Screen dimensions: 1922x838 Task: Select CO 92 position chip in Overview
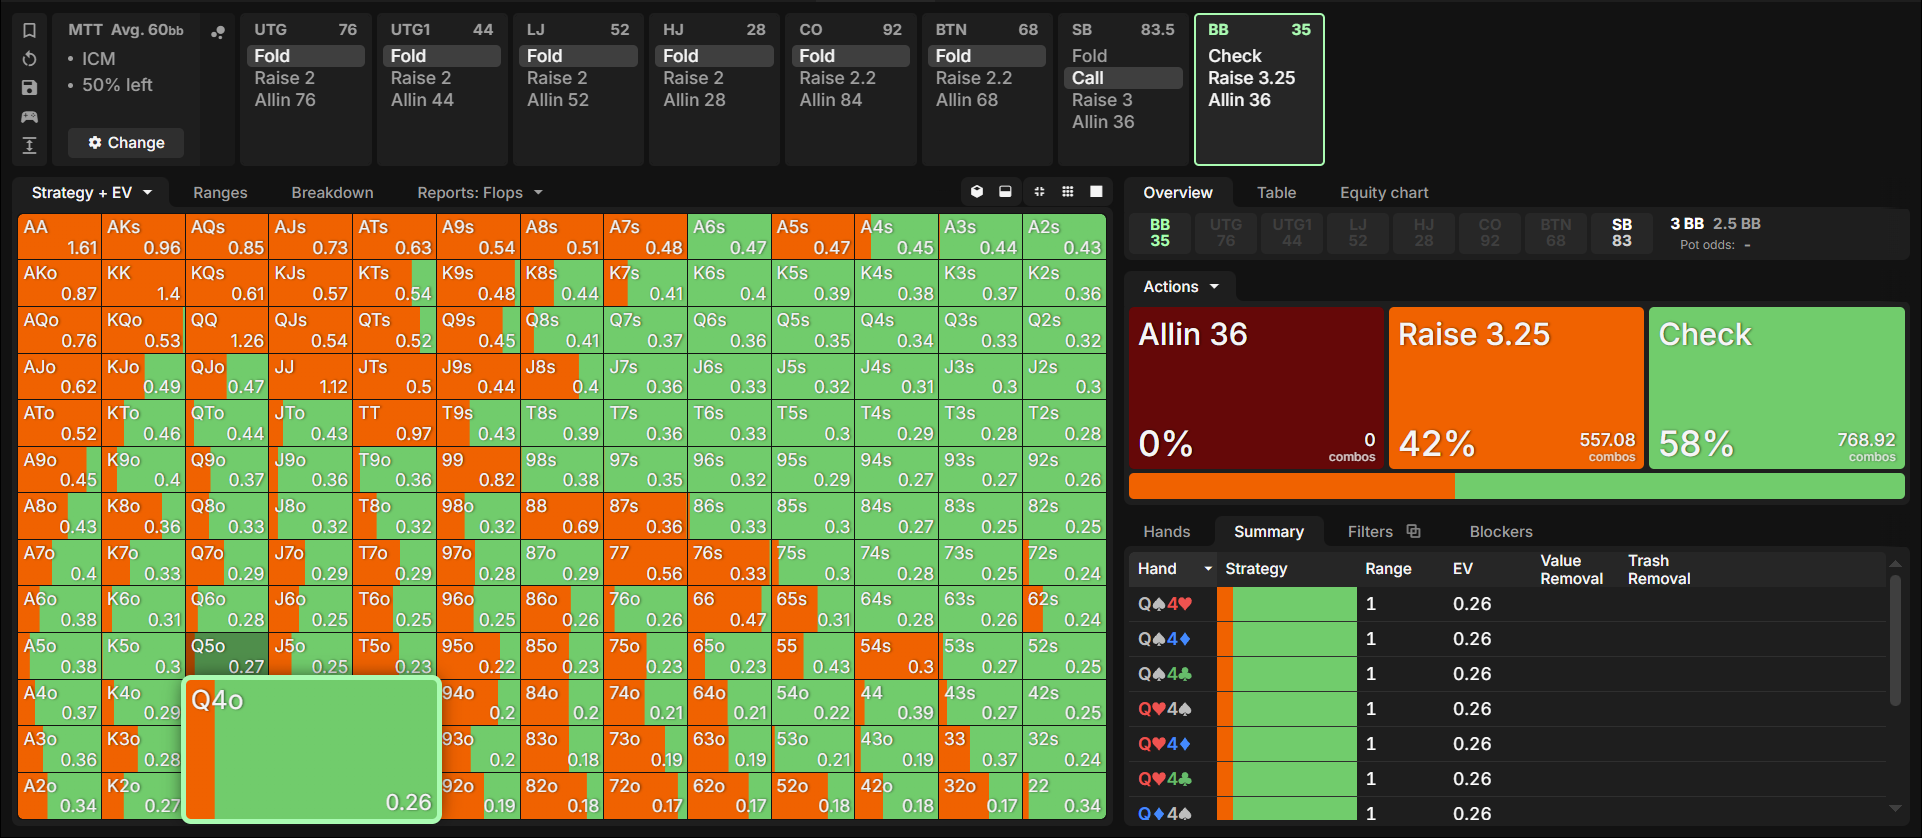click(1490, 233)
